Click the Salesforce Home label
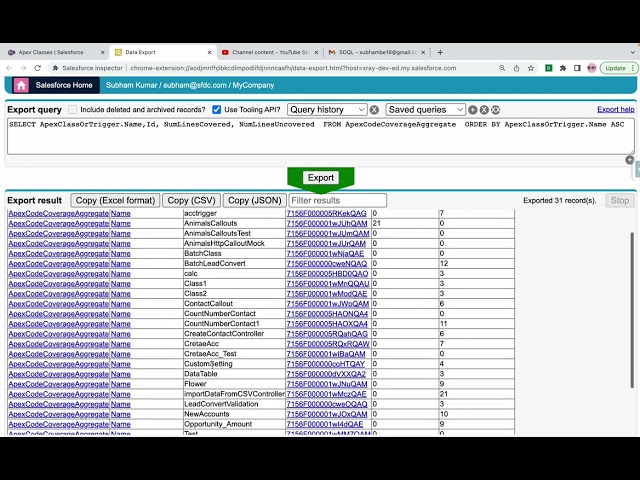 (x=64, y=85)
